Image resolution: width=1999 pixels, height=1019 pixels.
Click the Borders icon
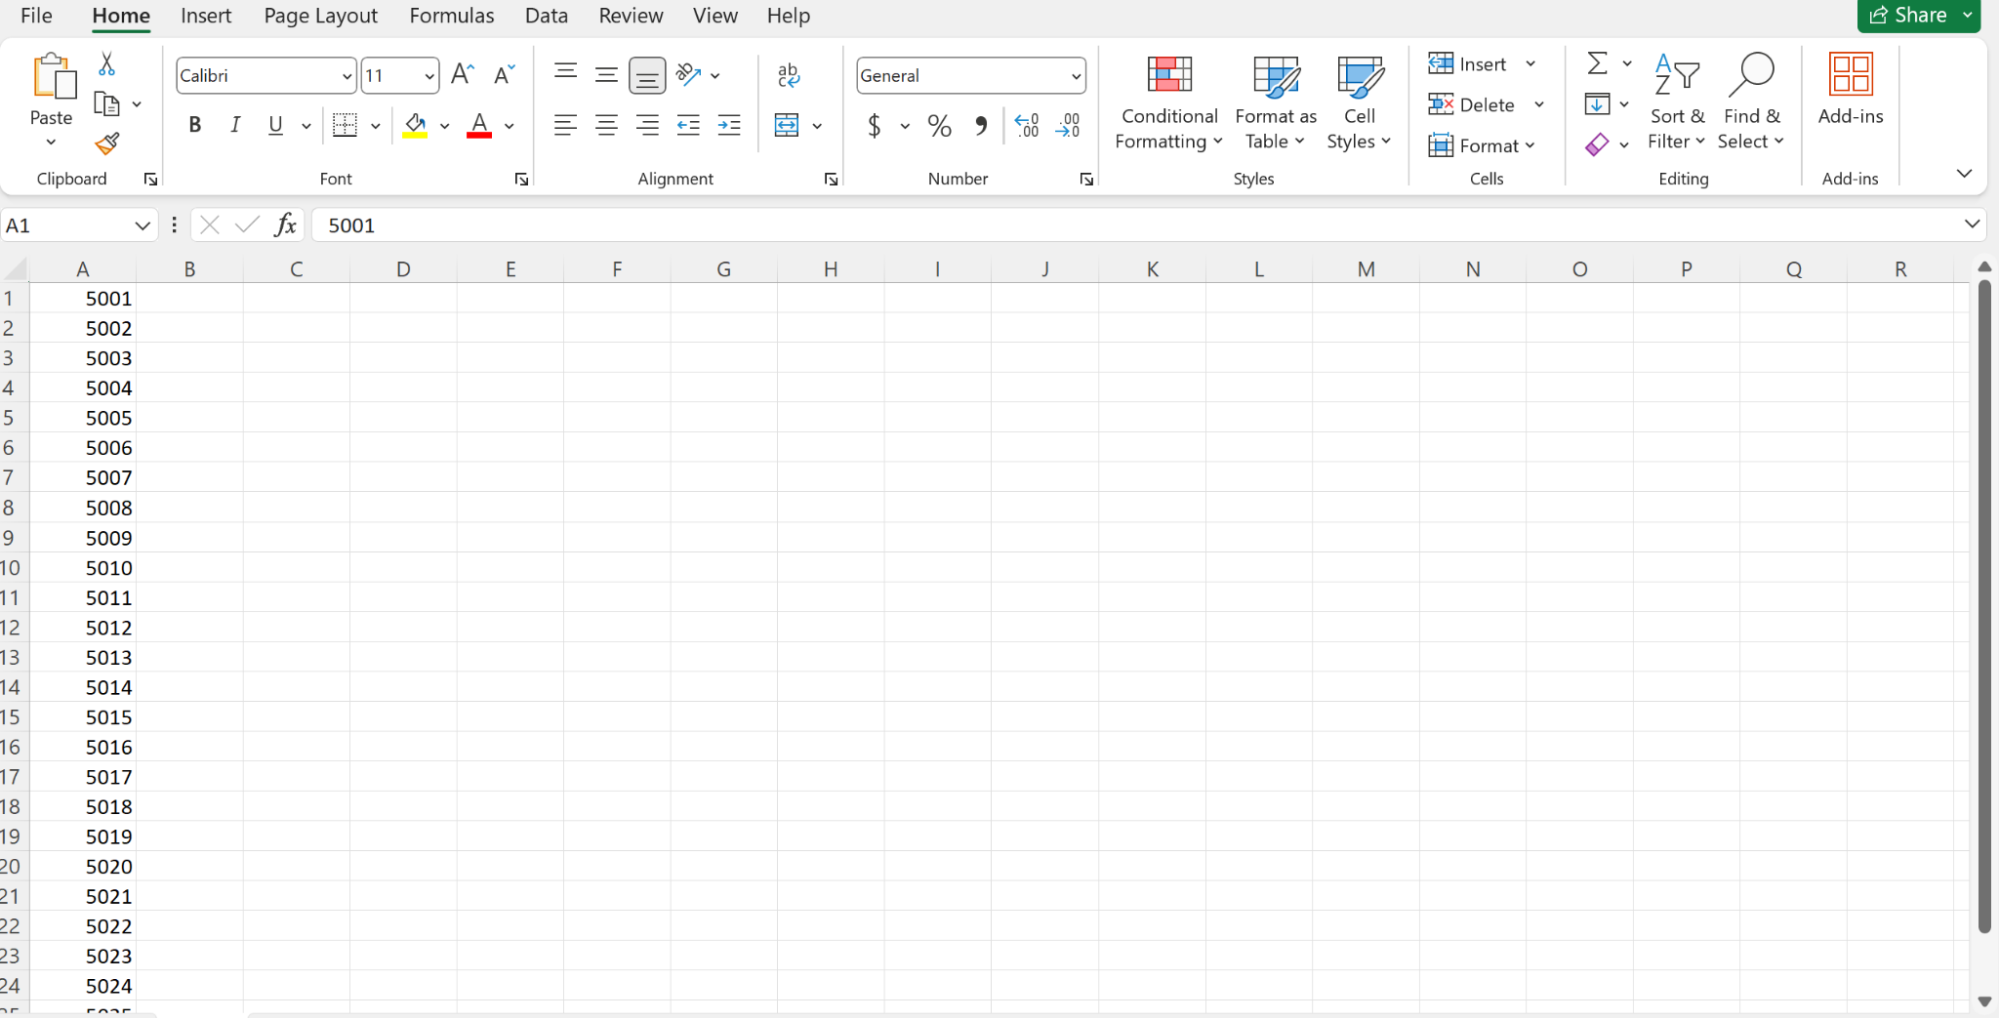(x=345, y=125)
